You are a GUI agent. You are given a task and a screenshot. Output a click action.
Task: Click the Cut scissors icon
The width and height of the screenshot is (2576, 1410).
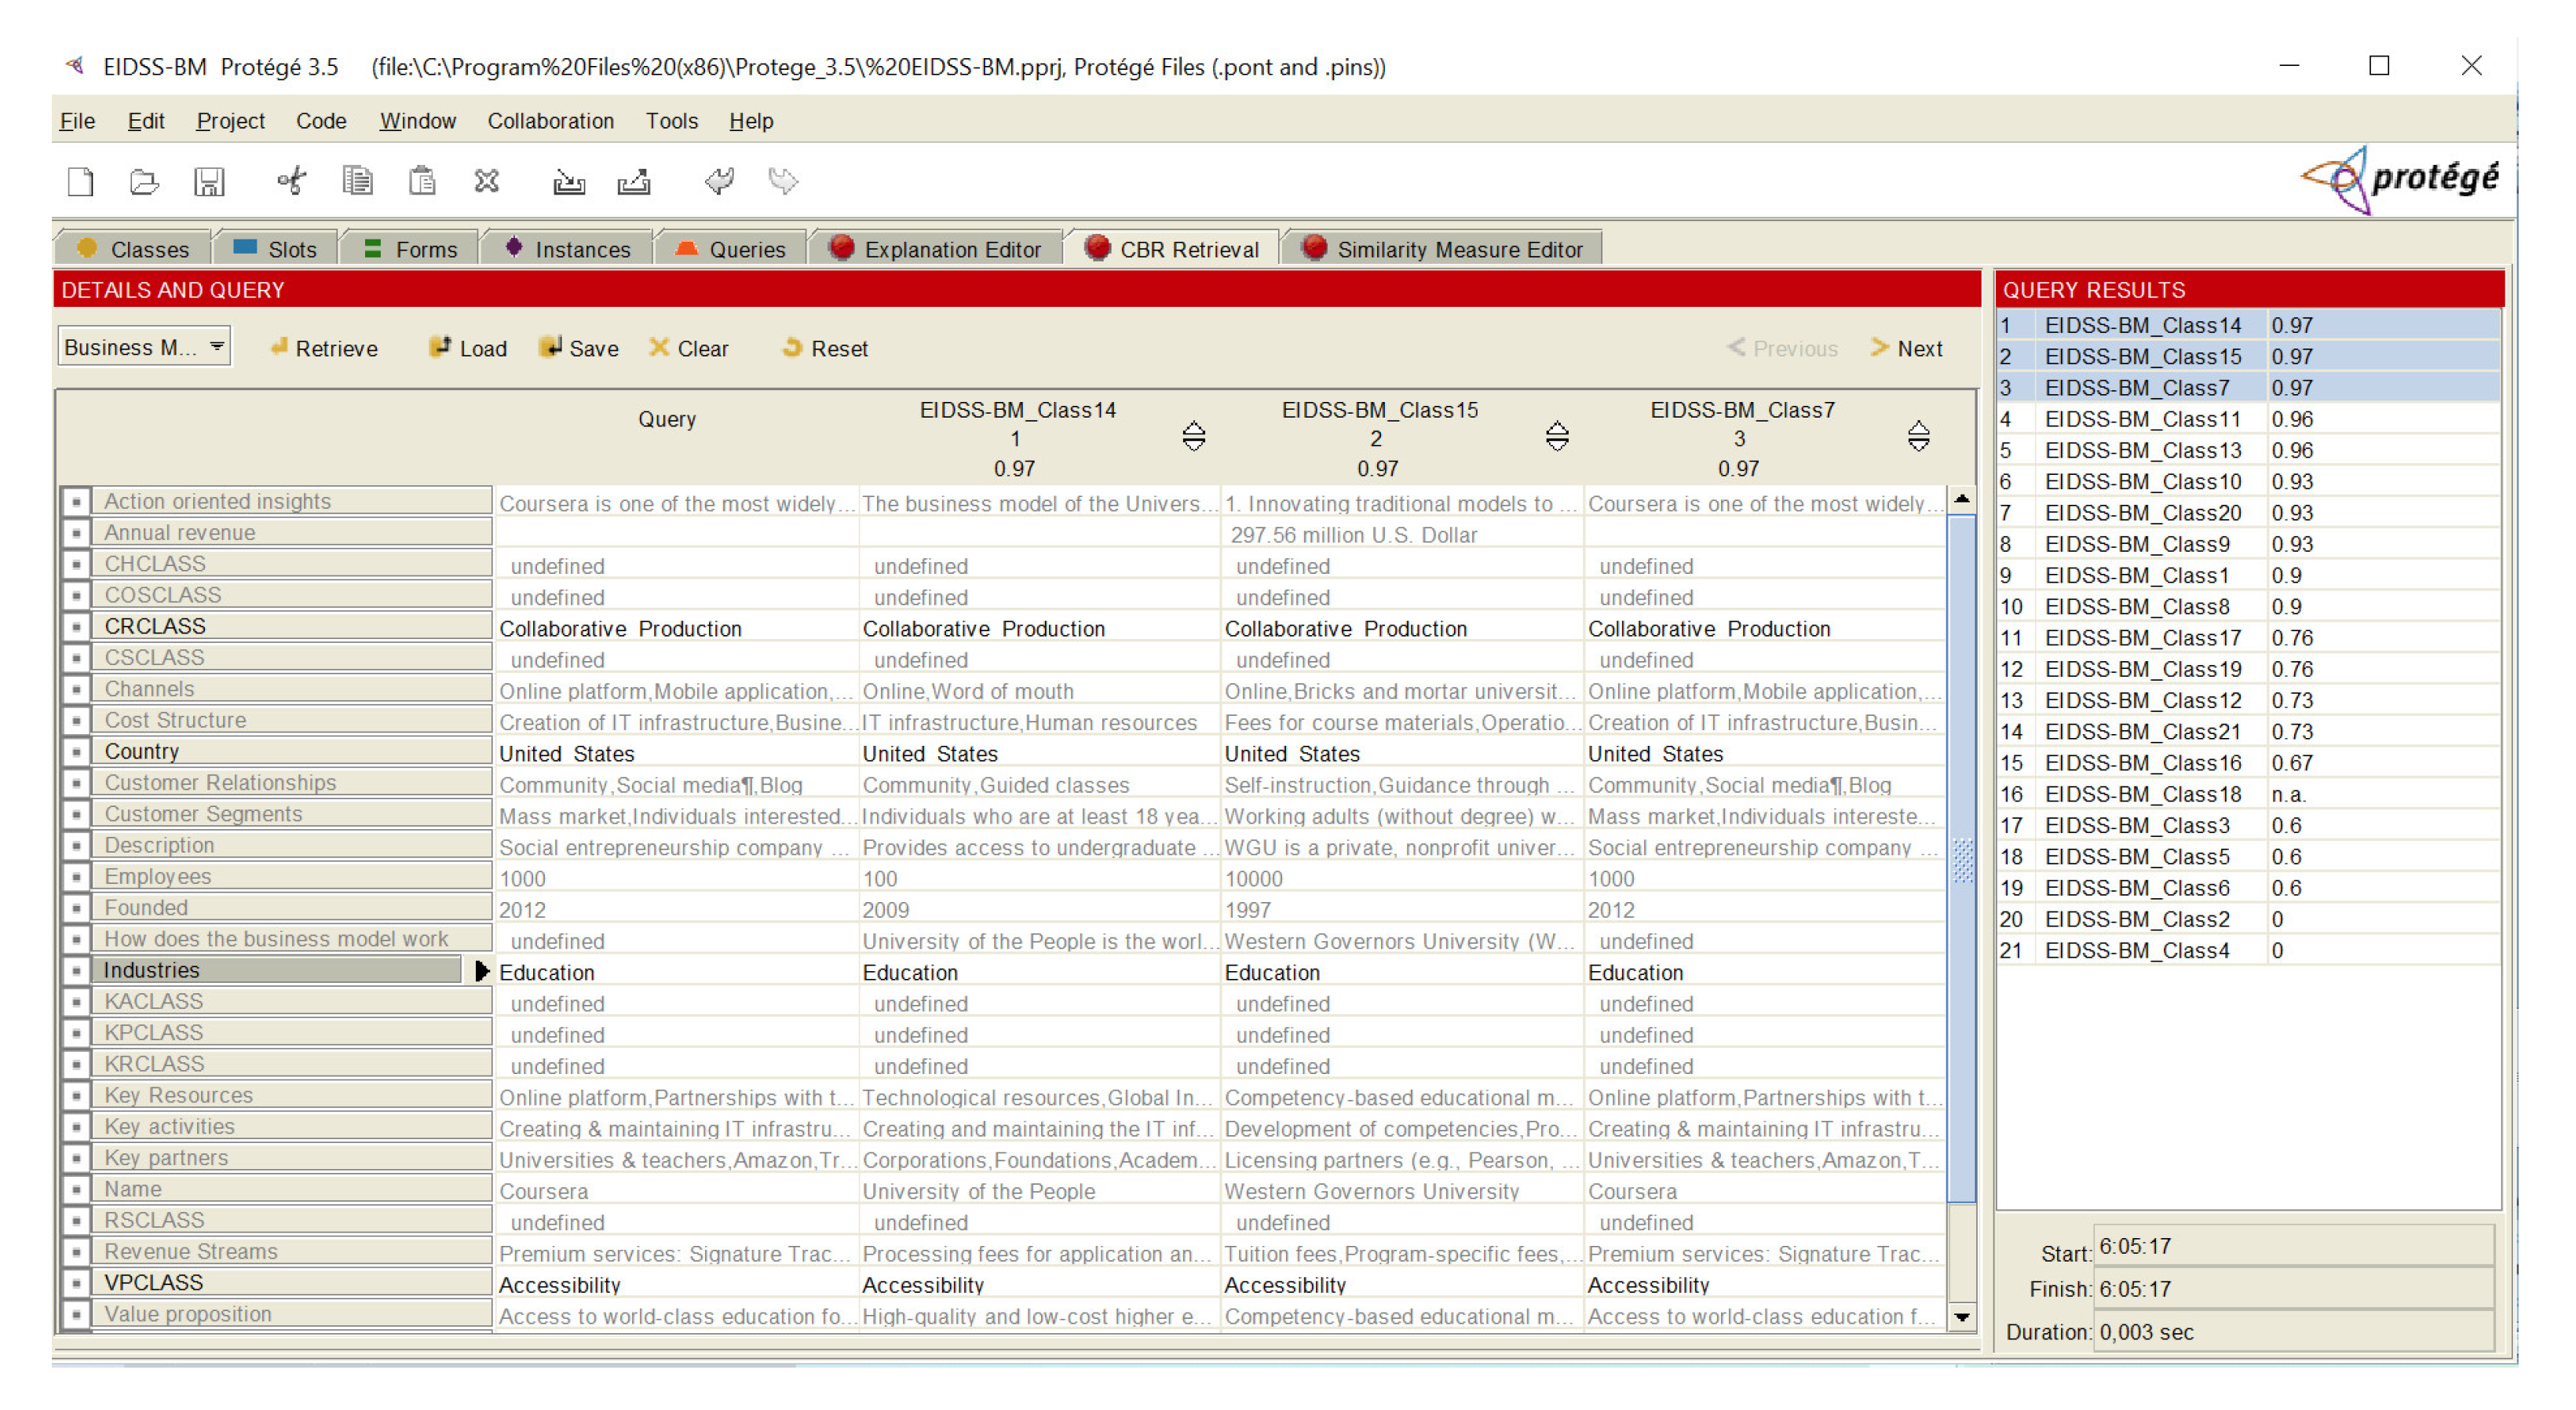pyautogui.click(x=291, y=182)
